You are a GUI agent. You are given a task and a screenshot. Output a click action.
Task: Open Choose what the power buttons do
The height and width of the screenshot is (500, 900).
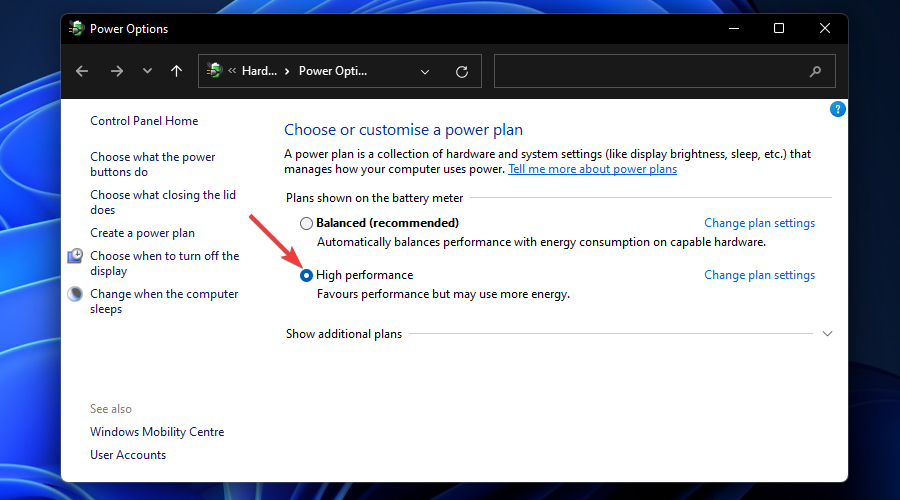pos(153,164)
